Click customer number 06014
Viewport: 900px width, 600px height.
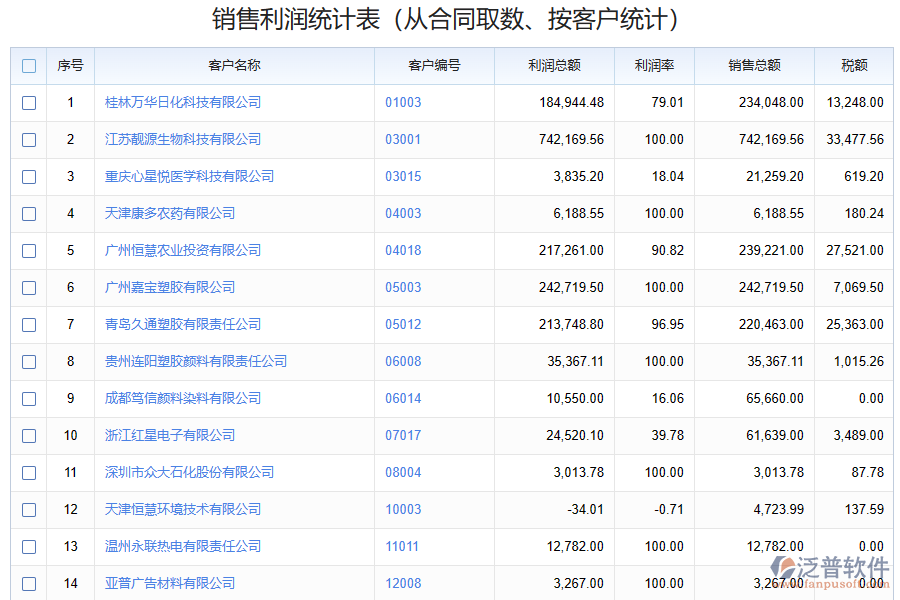[x=403, y=398]
